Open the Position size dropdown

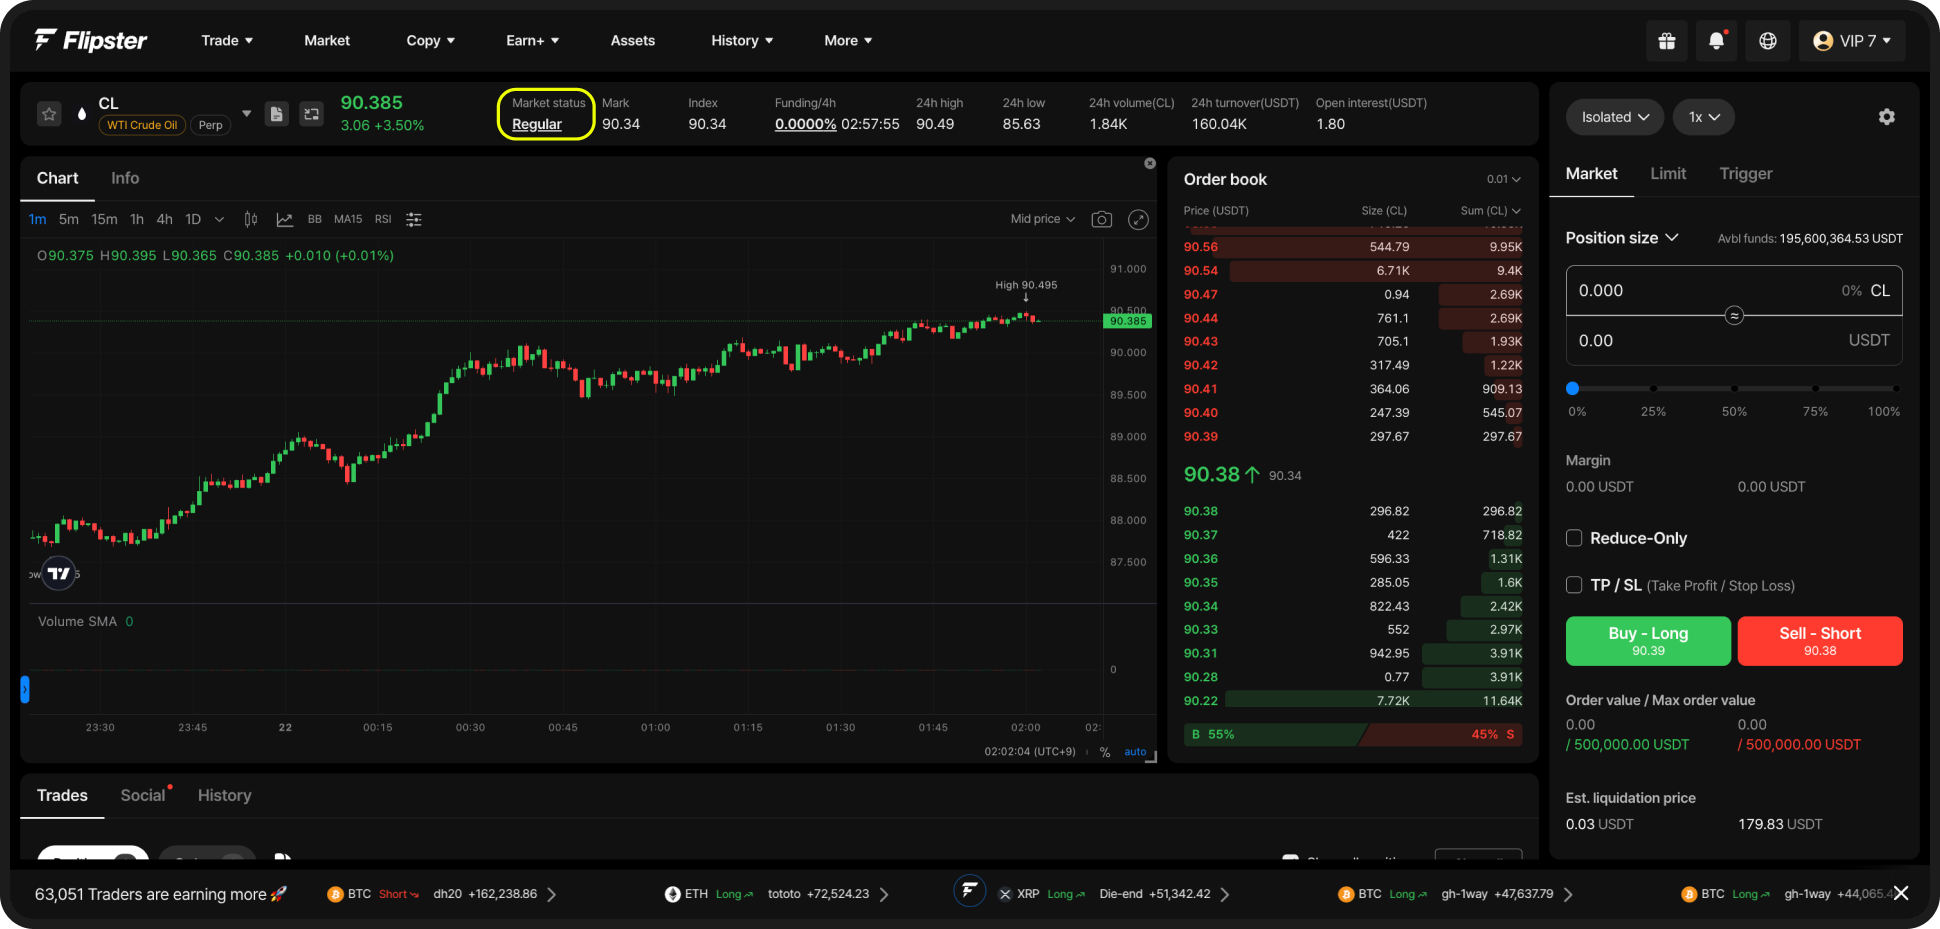pyautogui.click(x=1621, y=238)
